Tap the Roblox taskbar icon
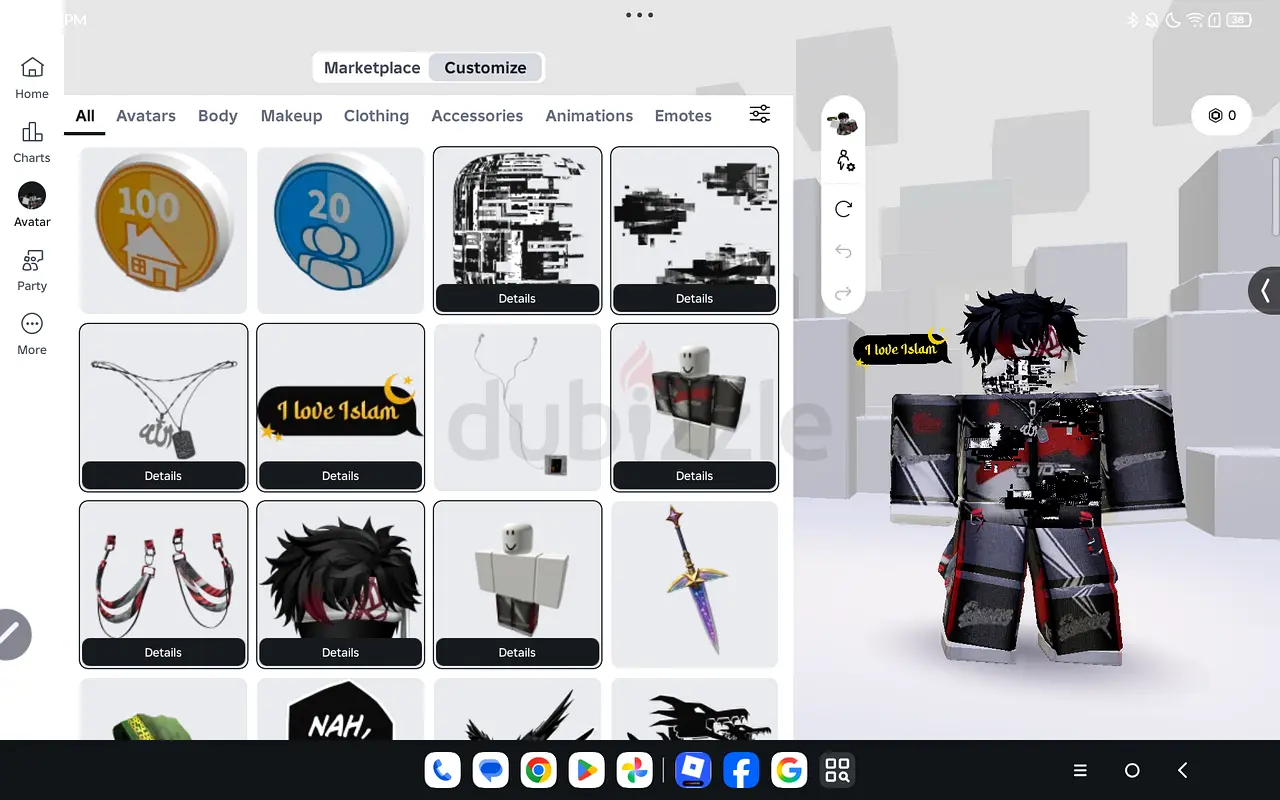This screenshot has width=1280, height=800. (x=692, y=770)
